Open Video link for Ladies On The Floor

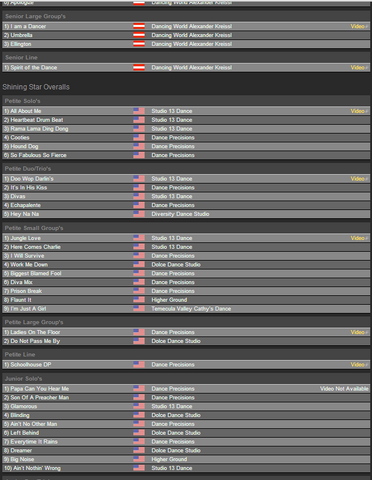click(x=359, y=332)
